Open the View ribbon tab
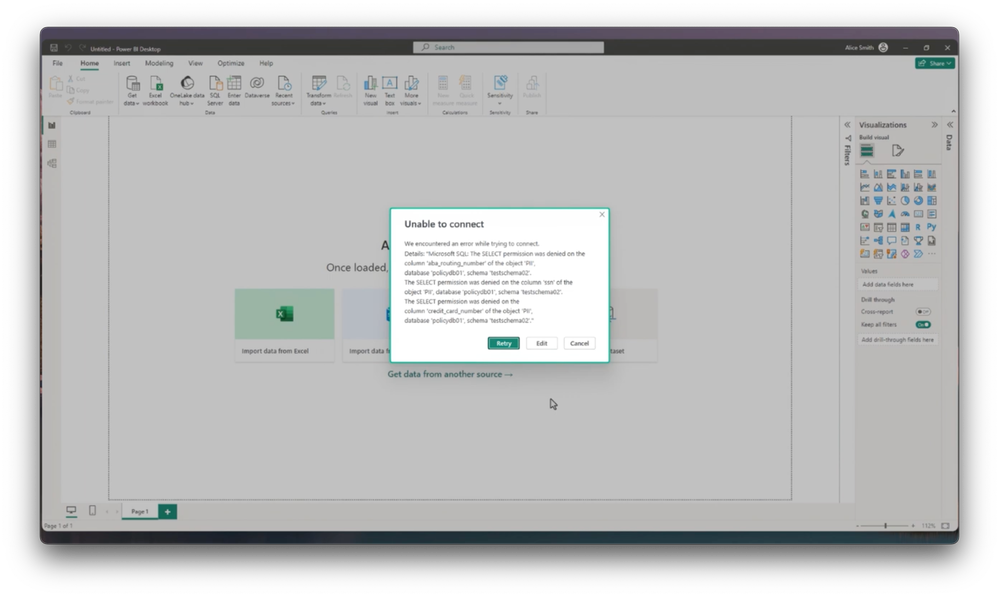This screenshot has width=999, height=597. coord(195,63)
